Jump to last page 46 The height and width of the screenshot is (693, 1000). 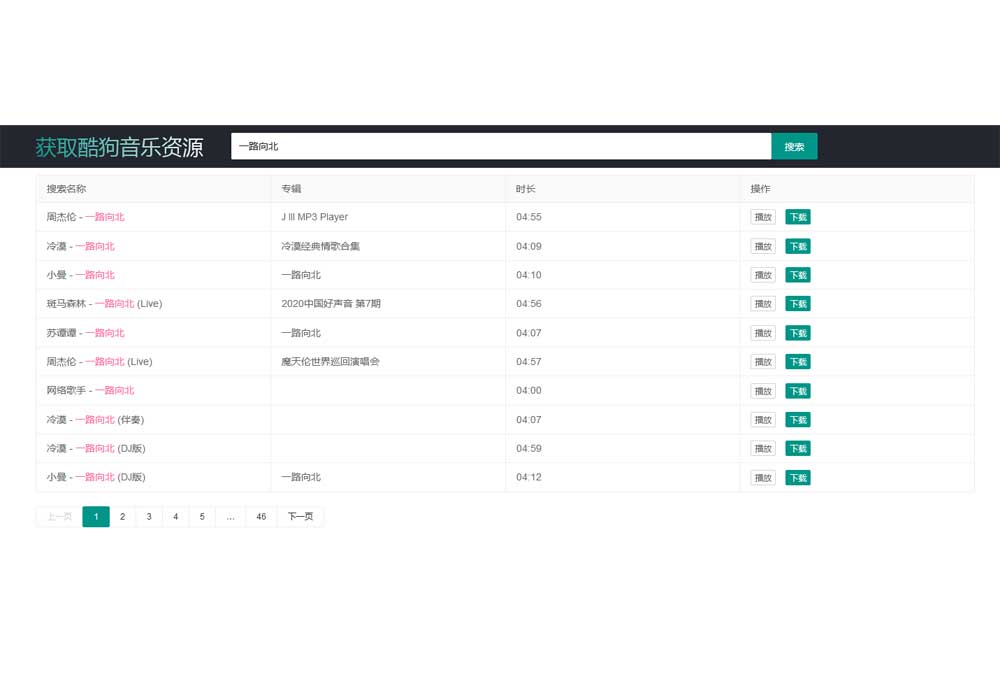pos(261,517)
